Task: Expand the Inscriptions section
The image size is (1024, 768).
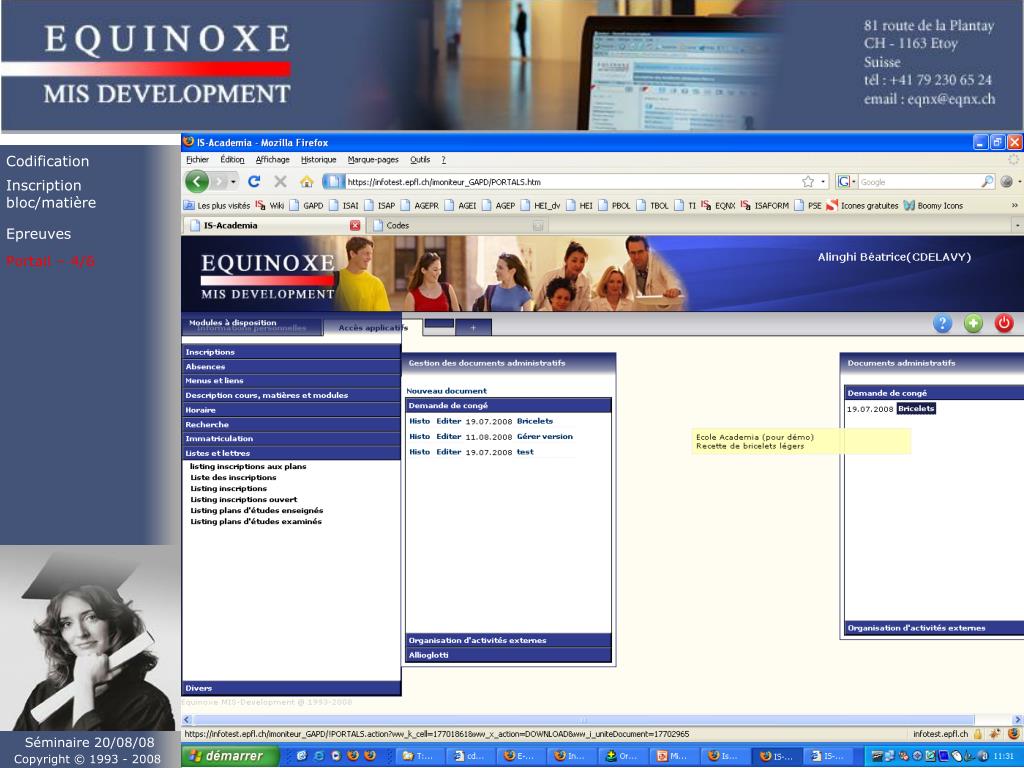Action: click(291, 352)
